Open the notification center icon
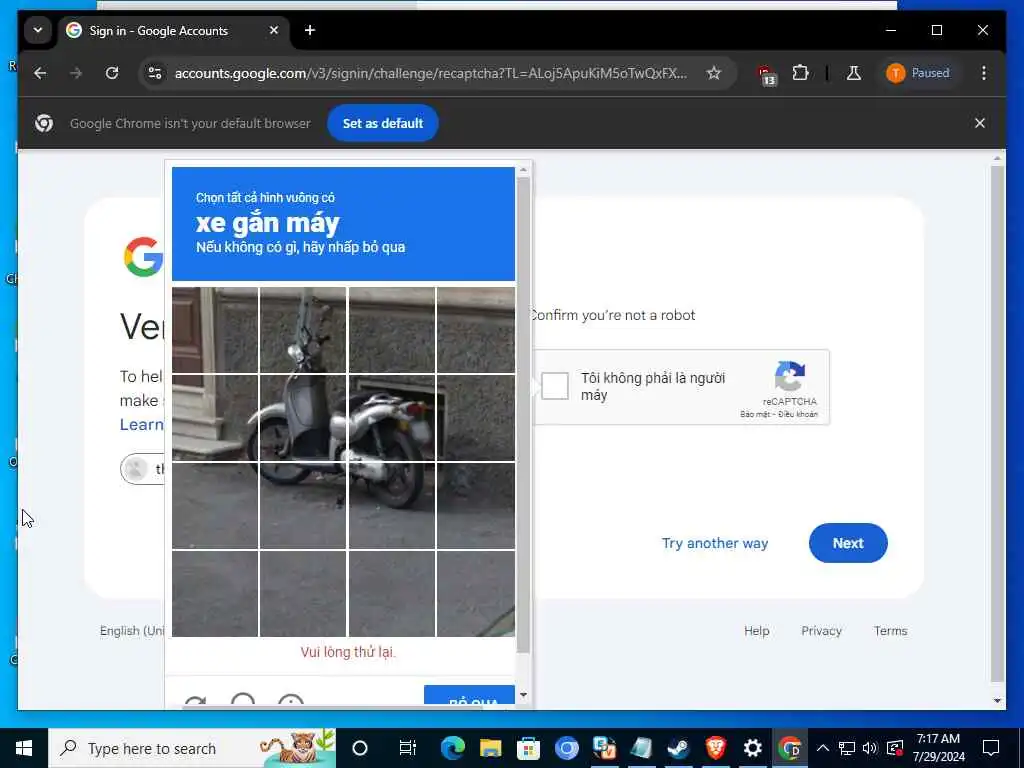Image resolution: width=1024 pixels, height=768 pixels. point(991,748)
